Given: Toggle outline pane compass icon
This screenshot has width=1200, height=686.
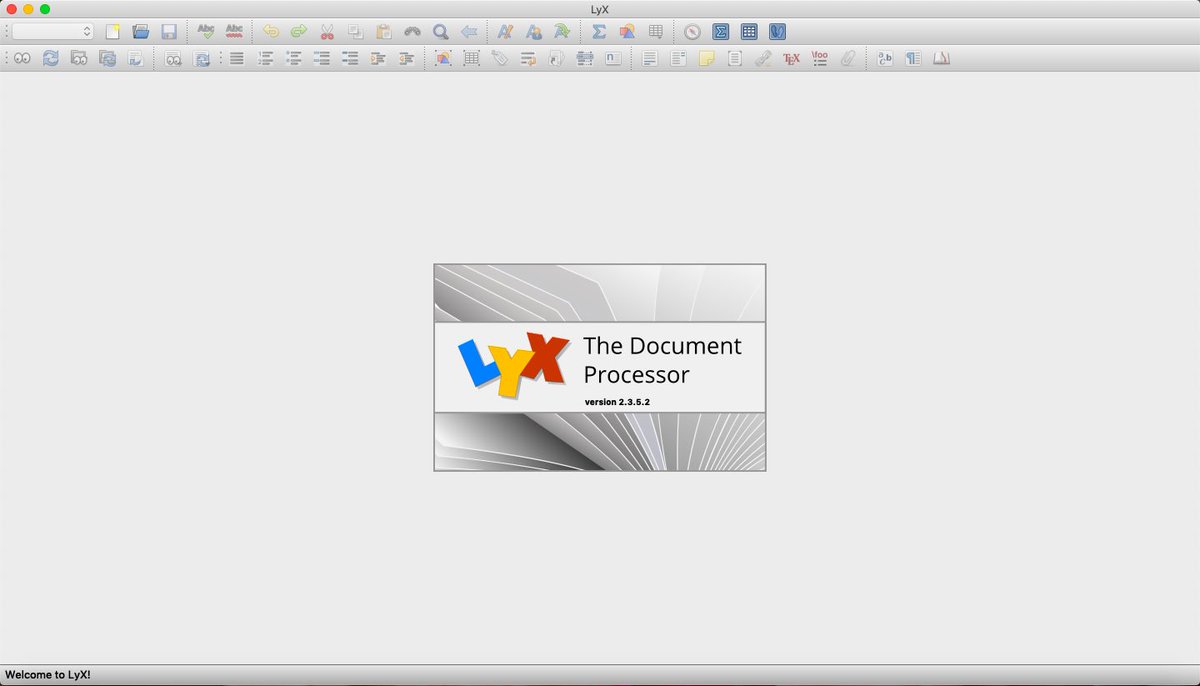Looking at the screenshot, I should click(692, 32).
